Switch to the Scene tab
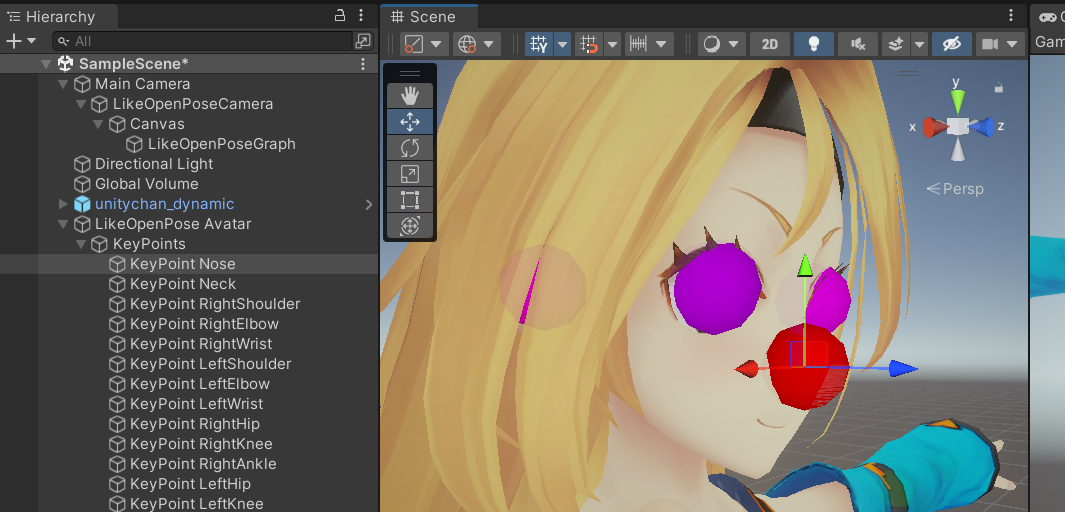The height and width of the screenshot is (512, 1065). tap(429, 16)
